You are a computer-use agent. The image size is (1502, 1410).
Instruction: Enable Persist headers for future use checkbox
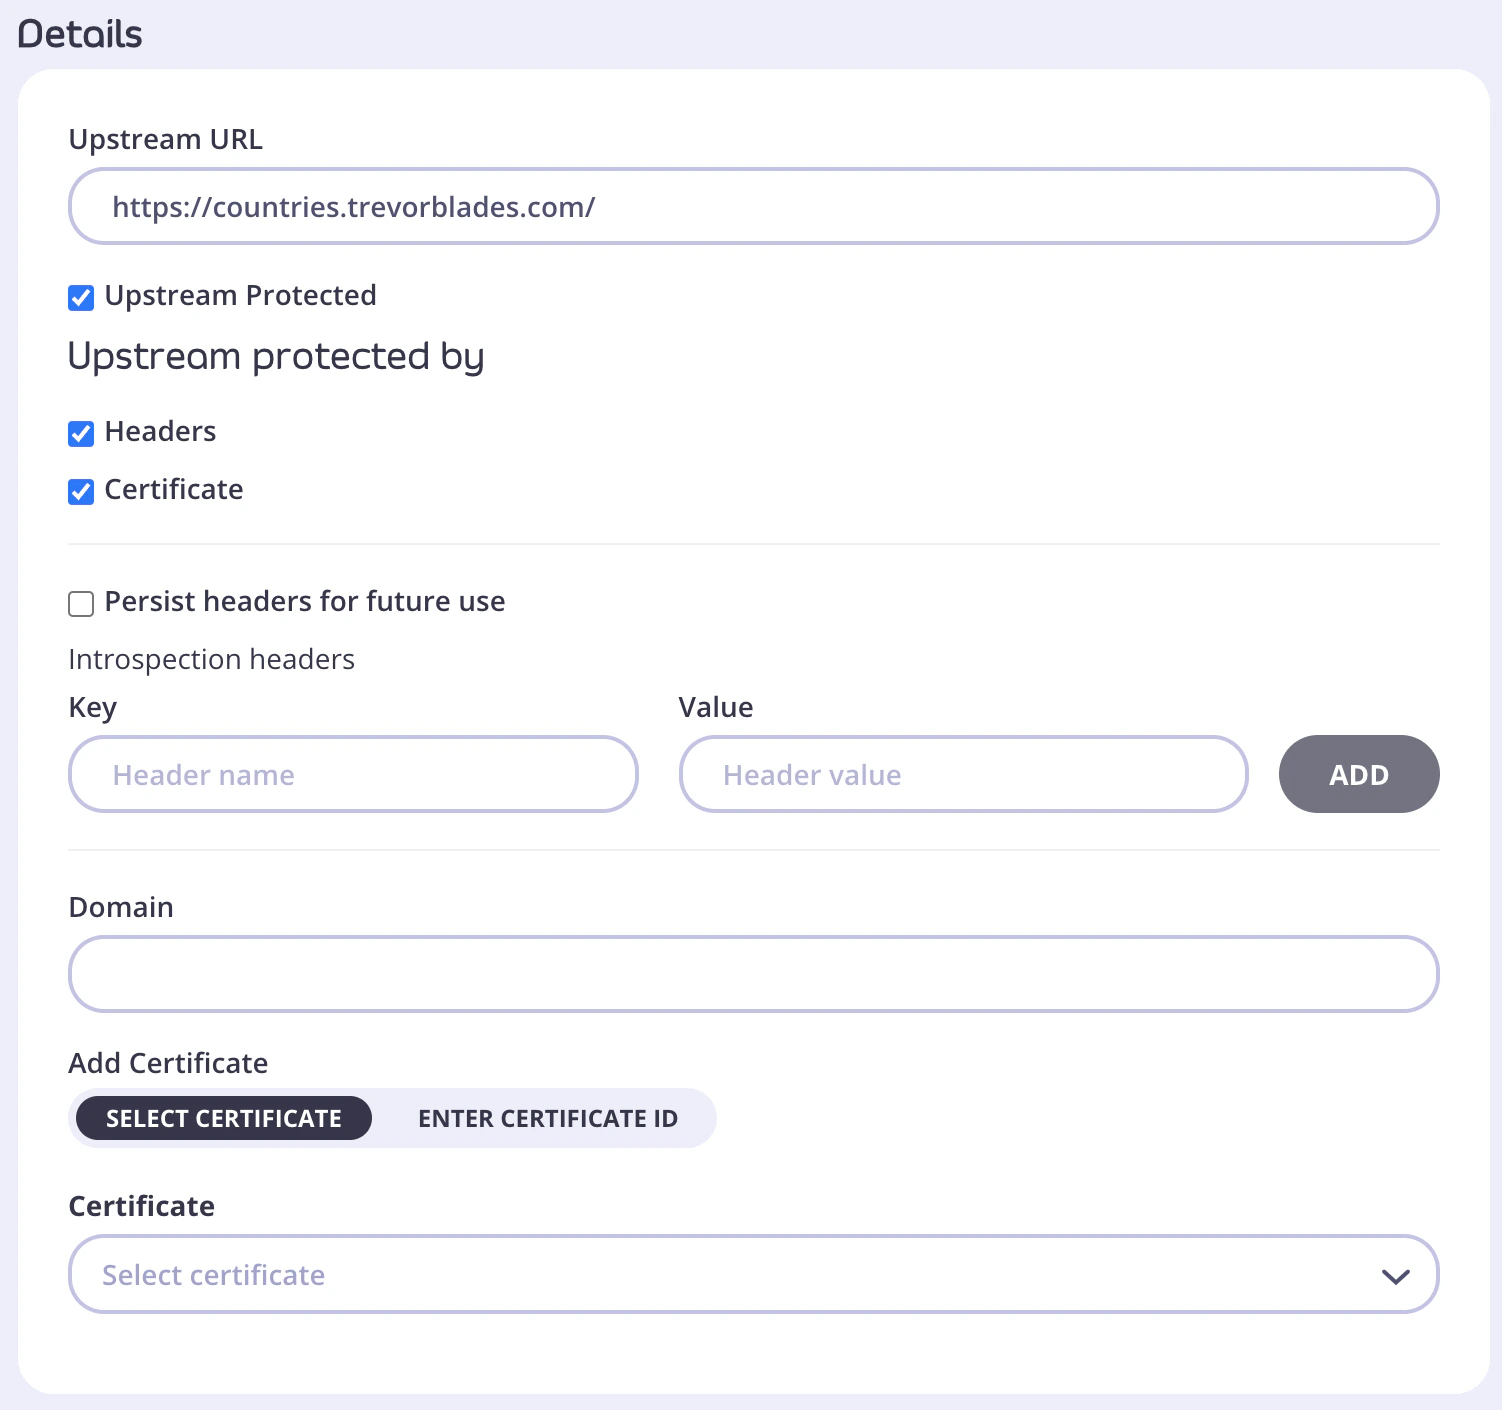tap(81, 603)
